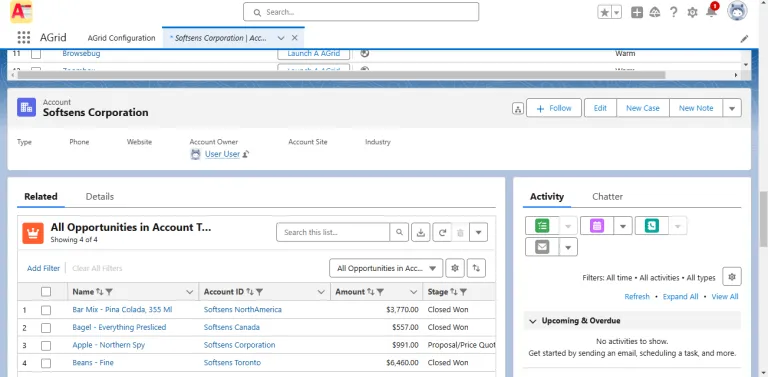Open the list actions dropdown arrow
This screenshot has height=377, width=768.
click(479, 233)
